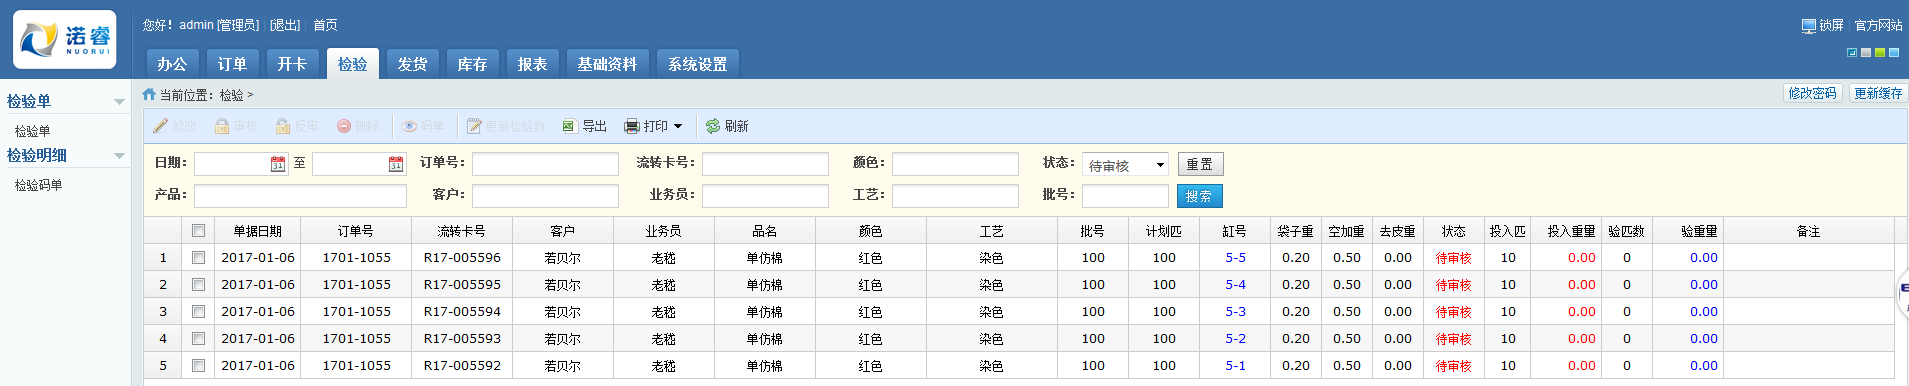
Task: Expand the 打印 dropdown arrow
Action: pyautogui.click(x=678, y=126)
